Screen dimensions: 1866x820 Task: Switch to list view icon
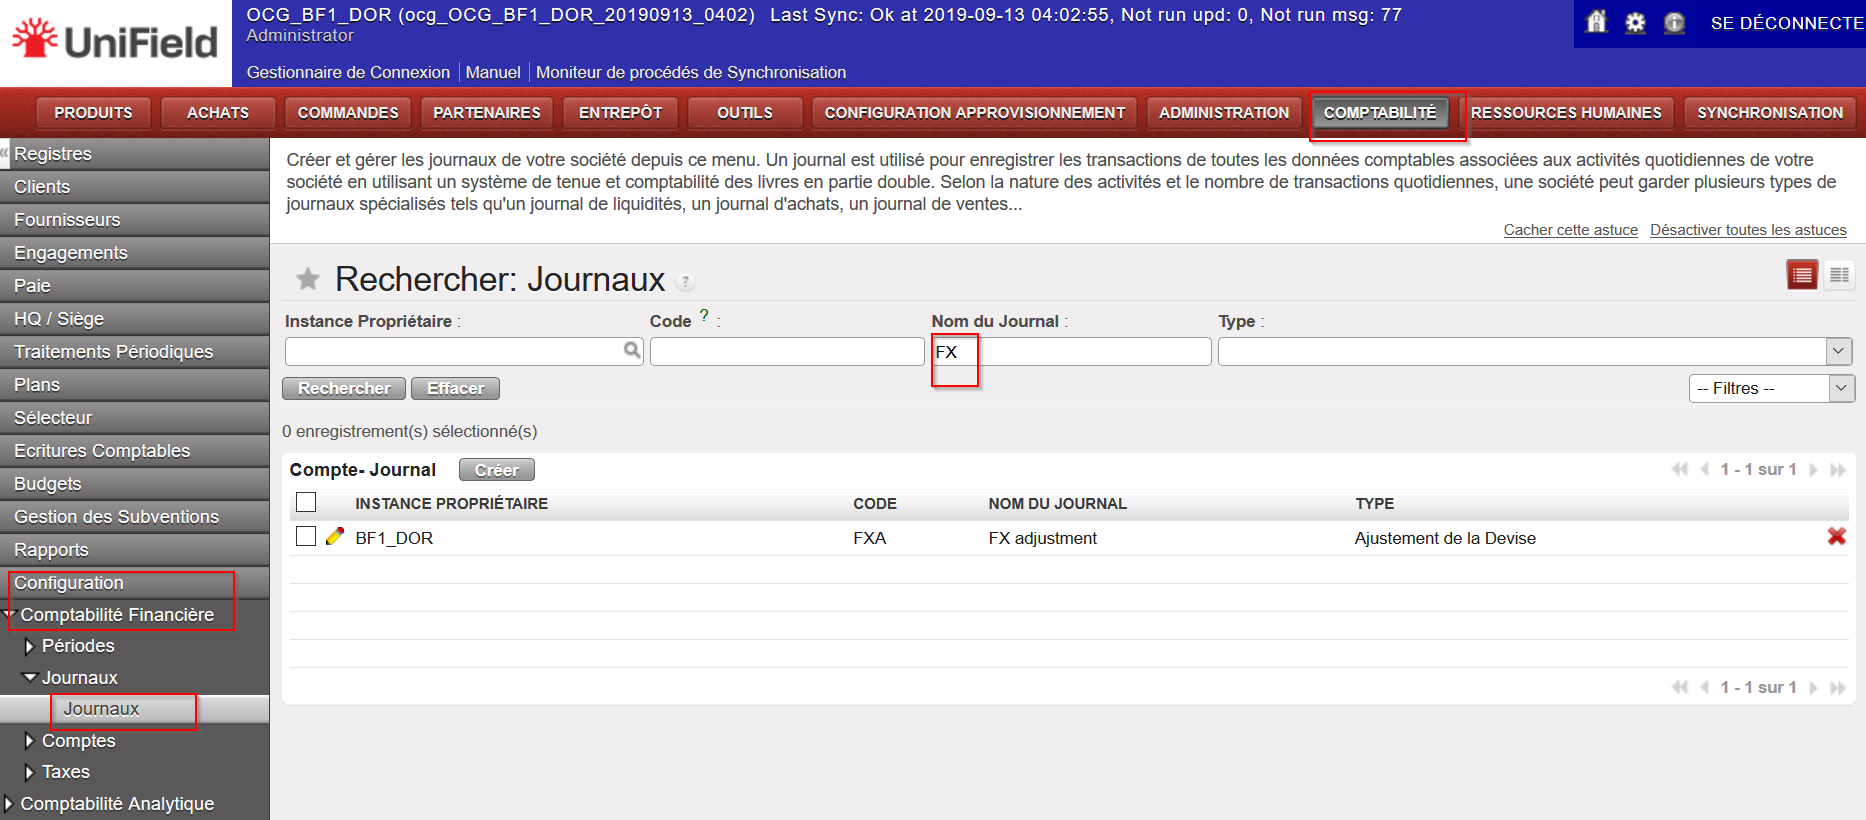point(1803,275)
